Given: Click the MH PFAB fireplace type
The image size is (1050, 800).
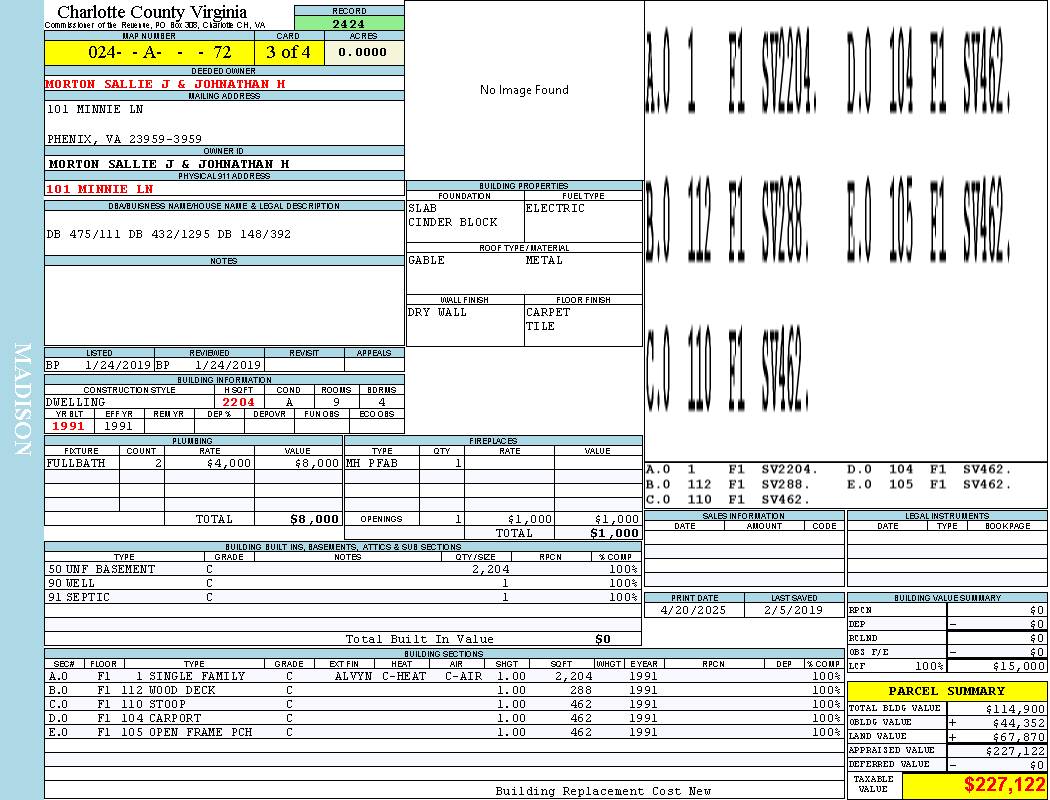Looking at the screenshot, I should click(x=372, y=463).
